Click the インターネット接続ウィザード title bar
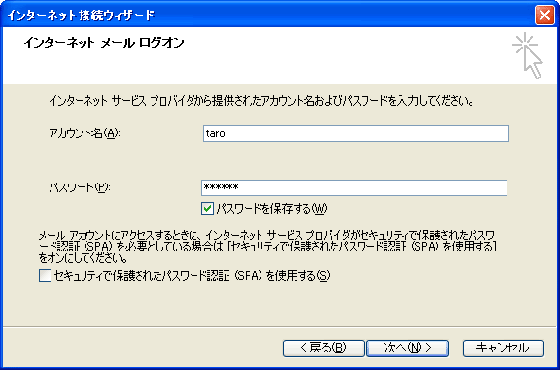The image size is (560, 370). [x=268, y=16]
